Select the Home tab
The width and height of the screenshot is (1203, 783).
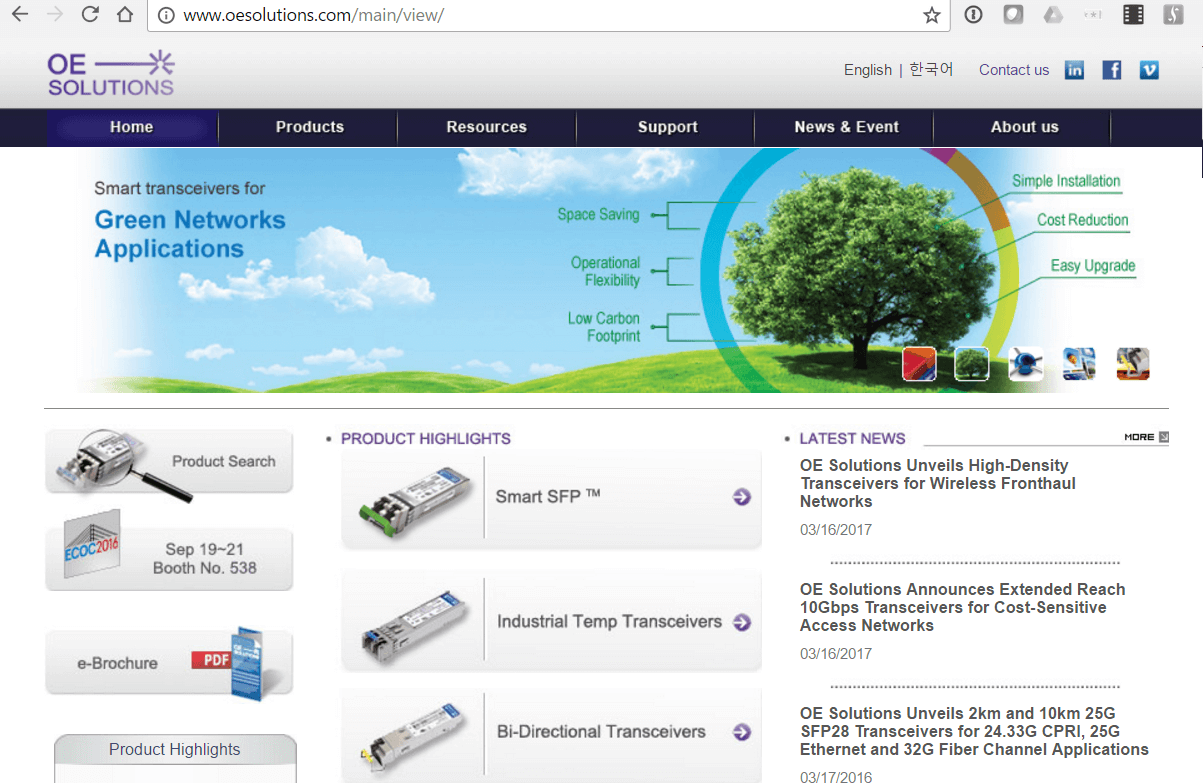pos(131,127)
